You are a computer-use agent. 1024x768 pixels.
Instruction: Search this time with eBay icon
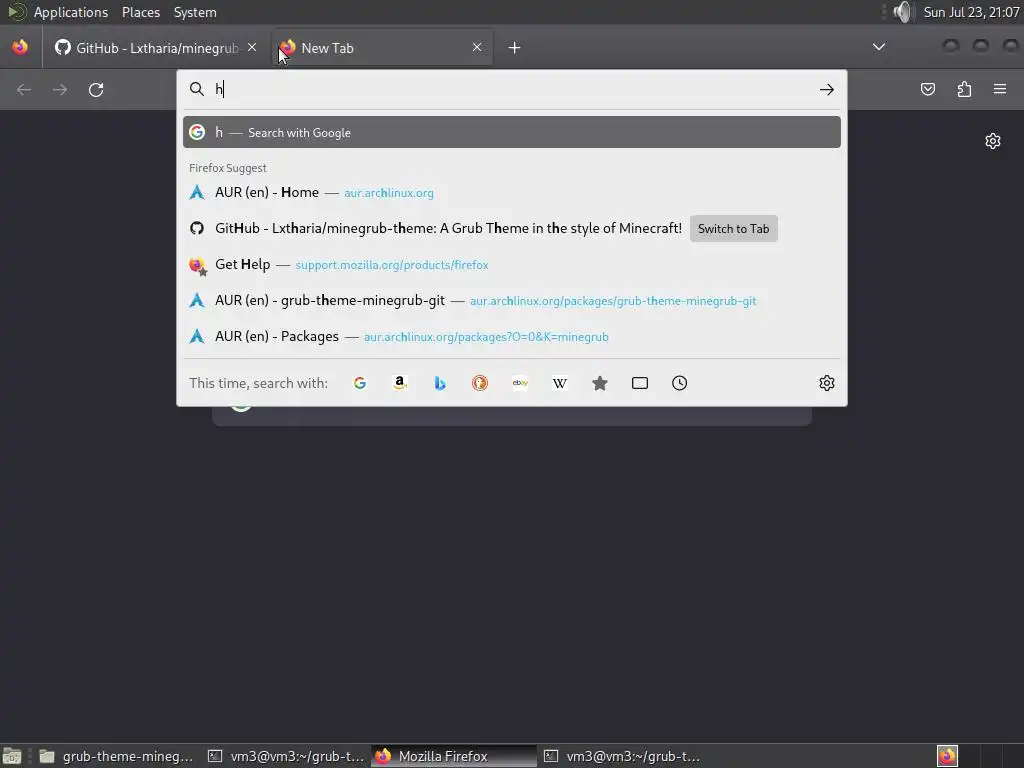tap(520, 383)
